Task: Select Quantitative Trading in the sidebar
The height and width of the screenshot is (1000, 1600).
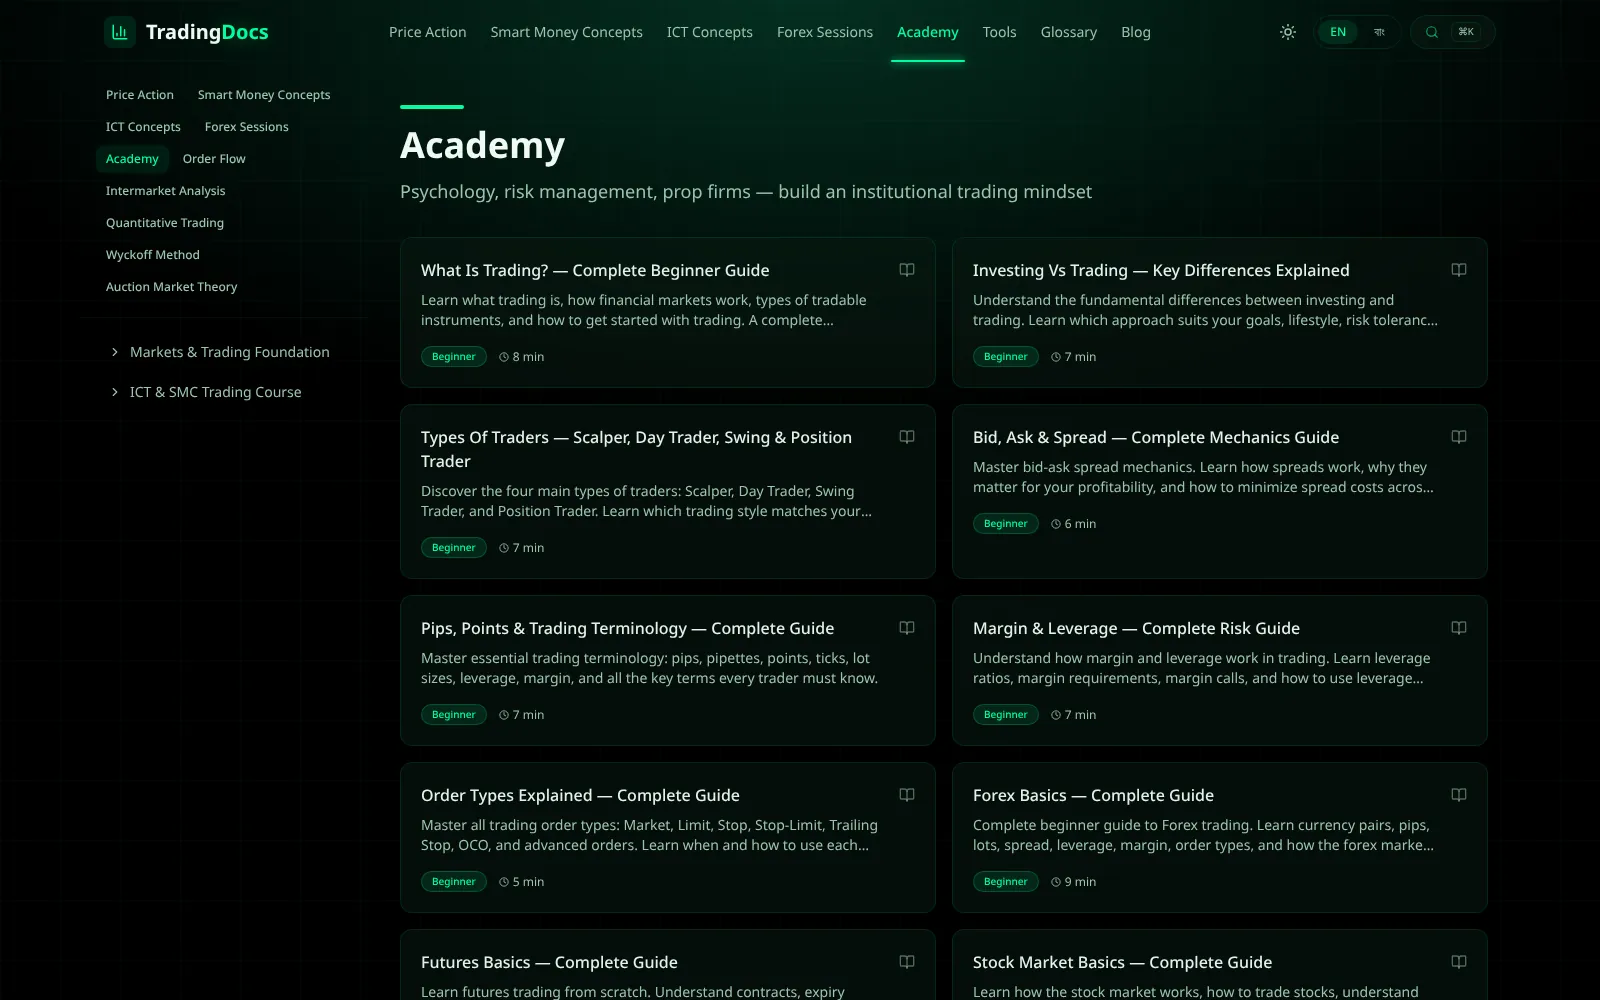Action: click(x=165, y=223)
